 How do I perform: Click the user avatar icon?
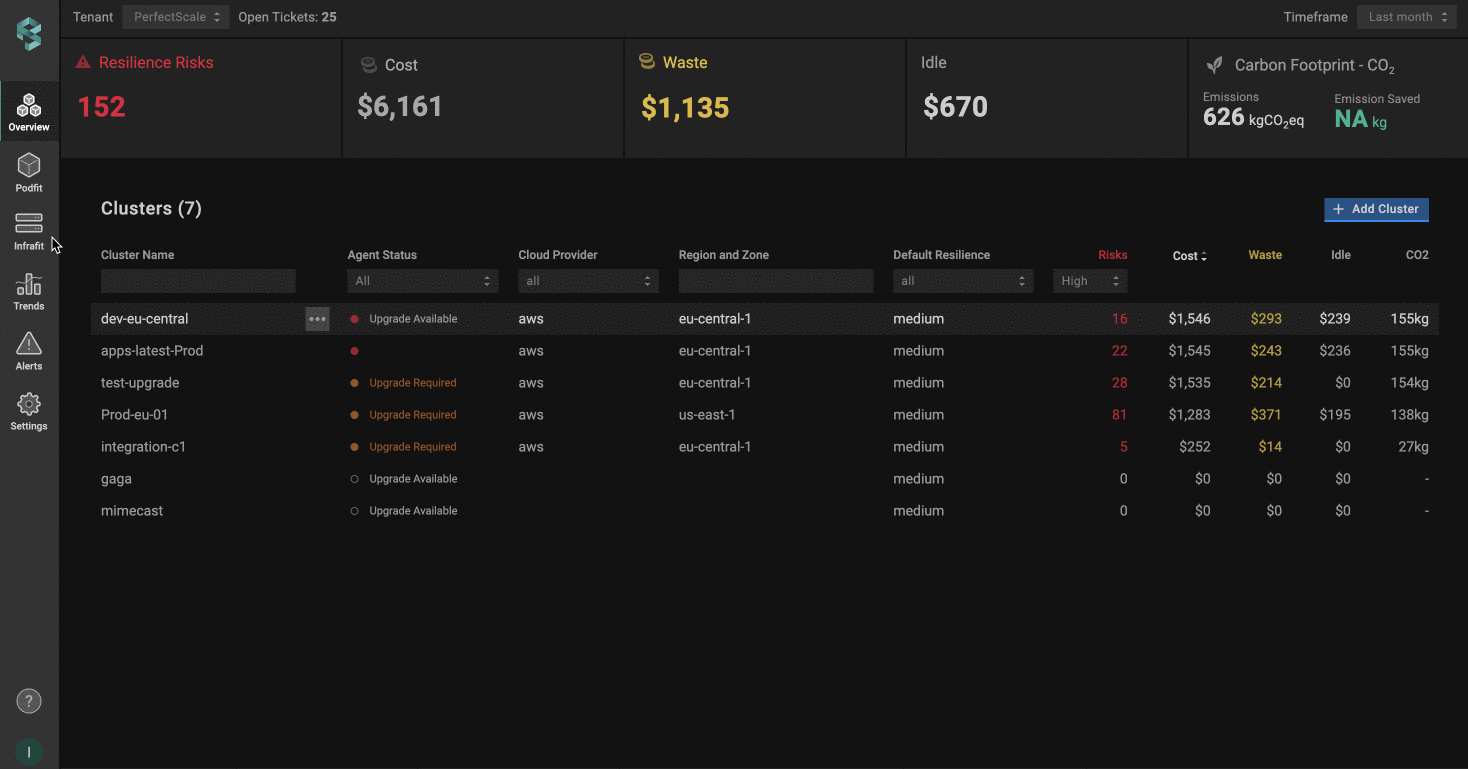pyautogui.click(x=29, y=752)
